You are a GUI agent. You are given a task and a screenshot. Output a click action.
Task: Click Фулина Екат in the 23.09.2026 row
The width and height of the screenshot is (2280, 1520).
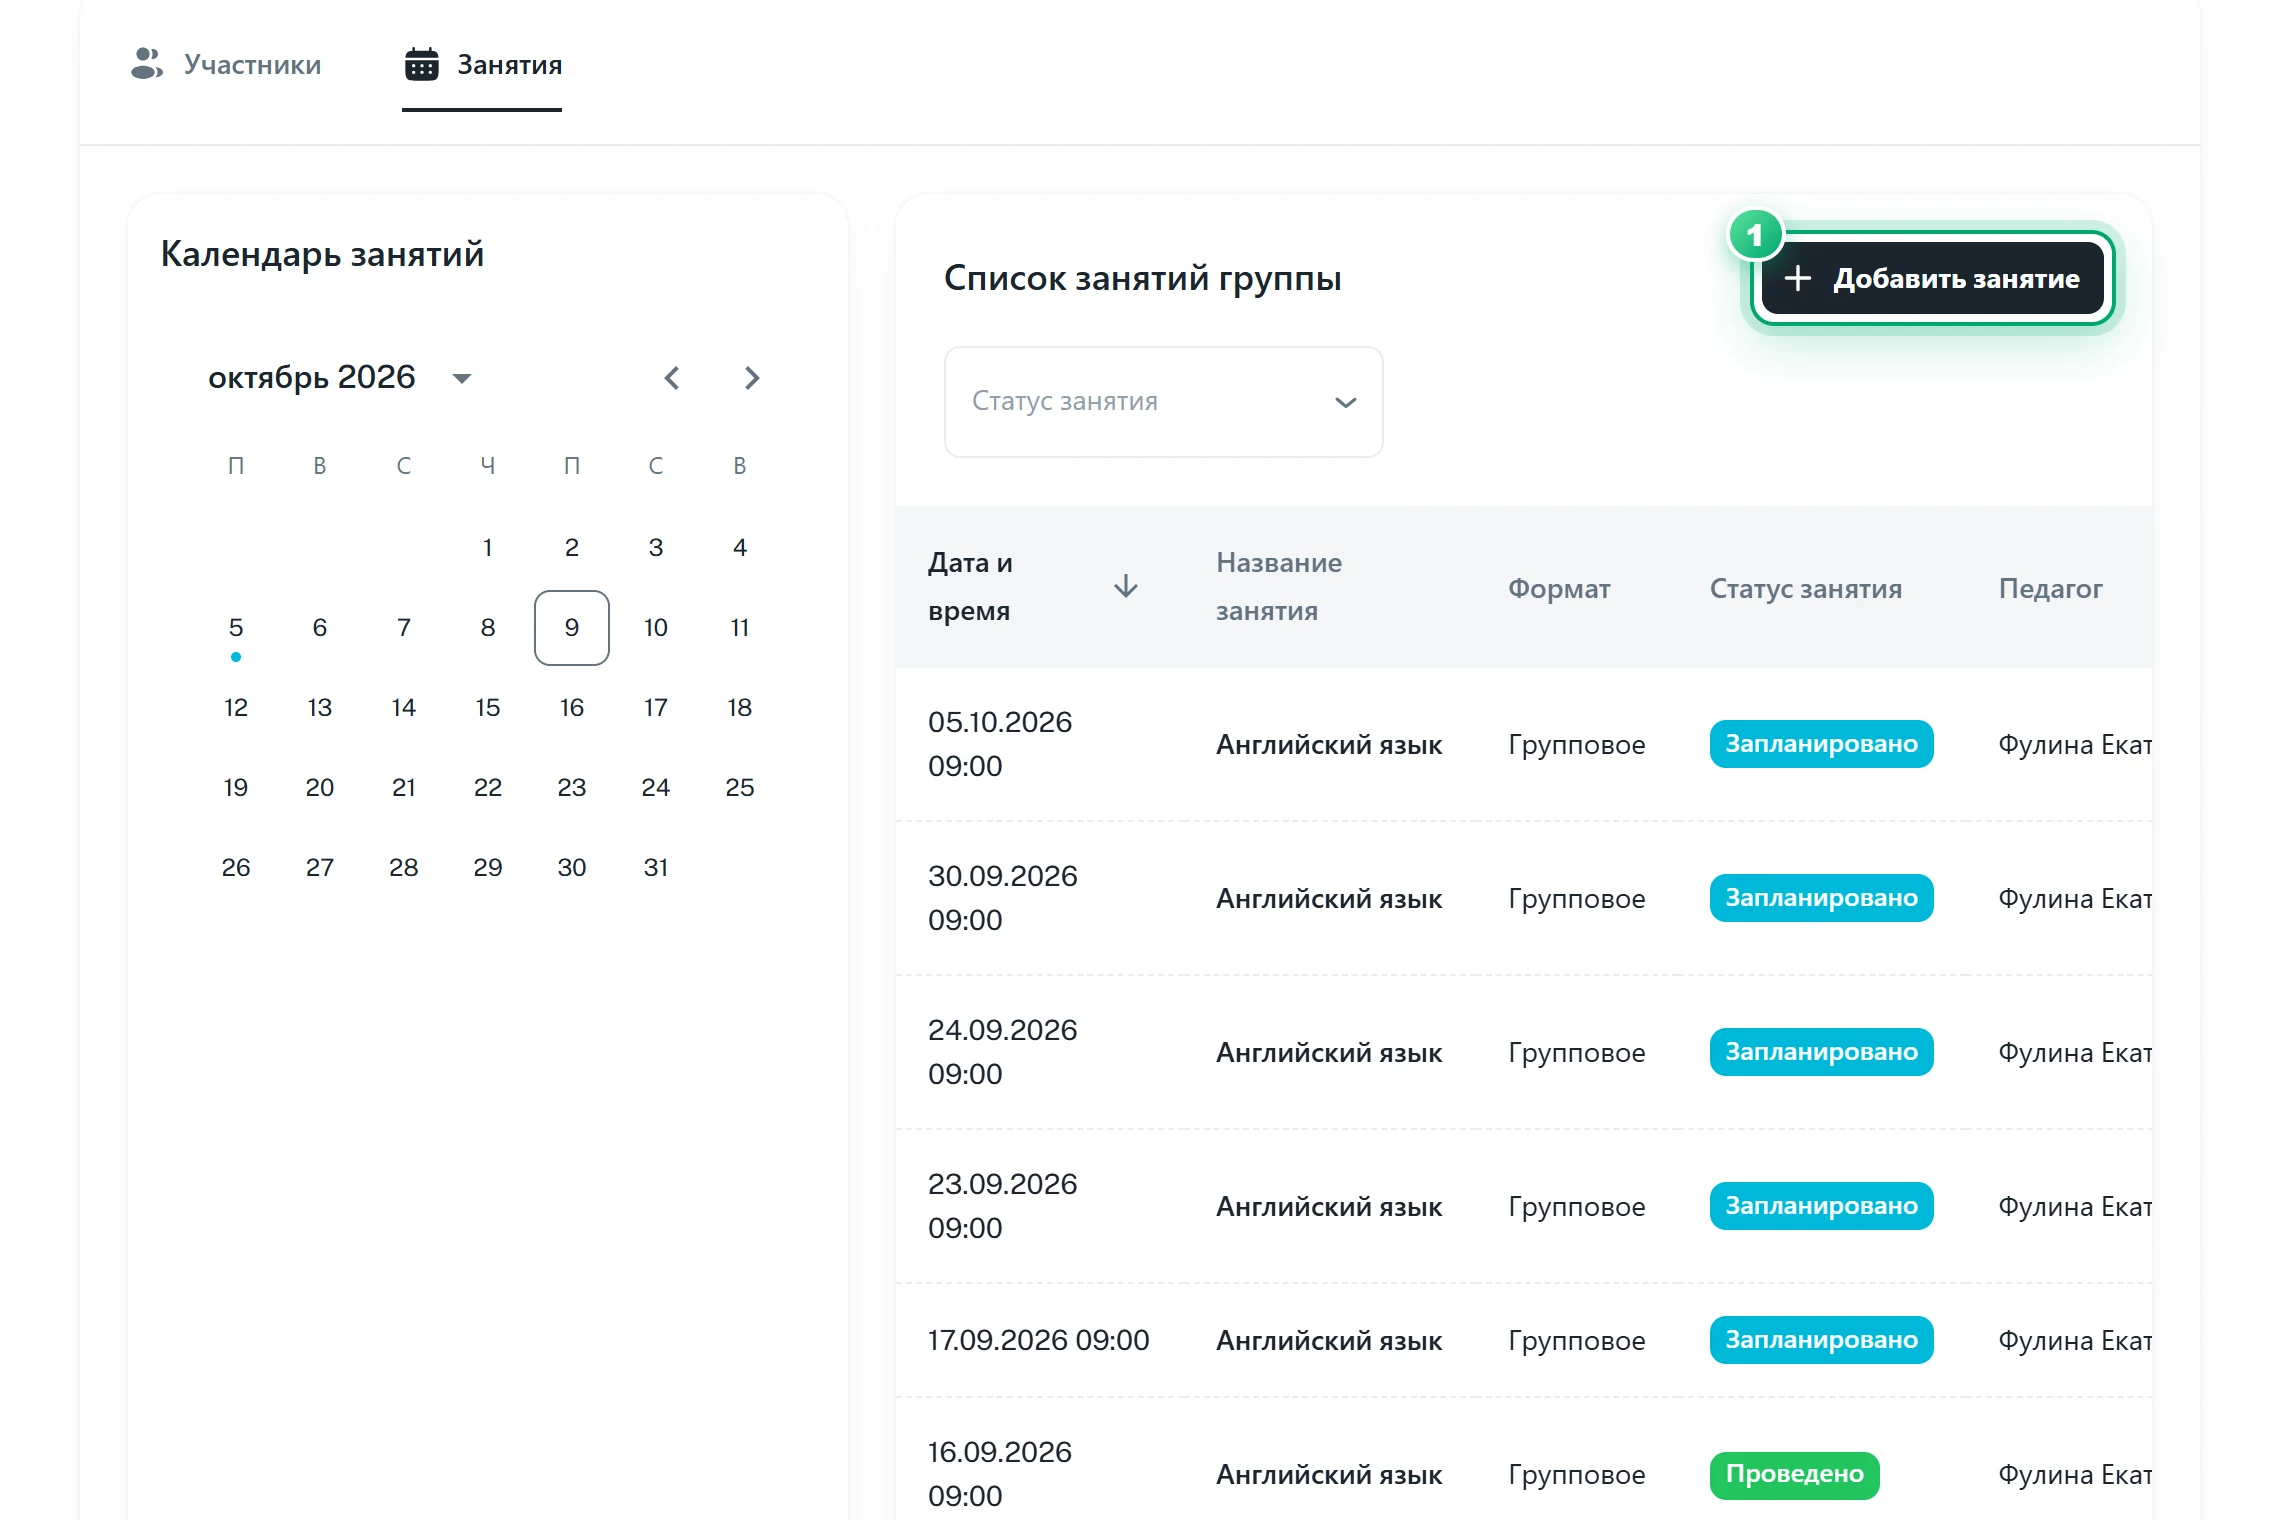tap(2075, 1207)
